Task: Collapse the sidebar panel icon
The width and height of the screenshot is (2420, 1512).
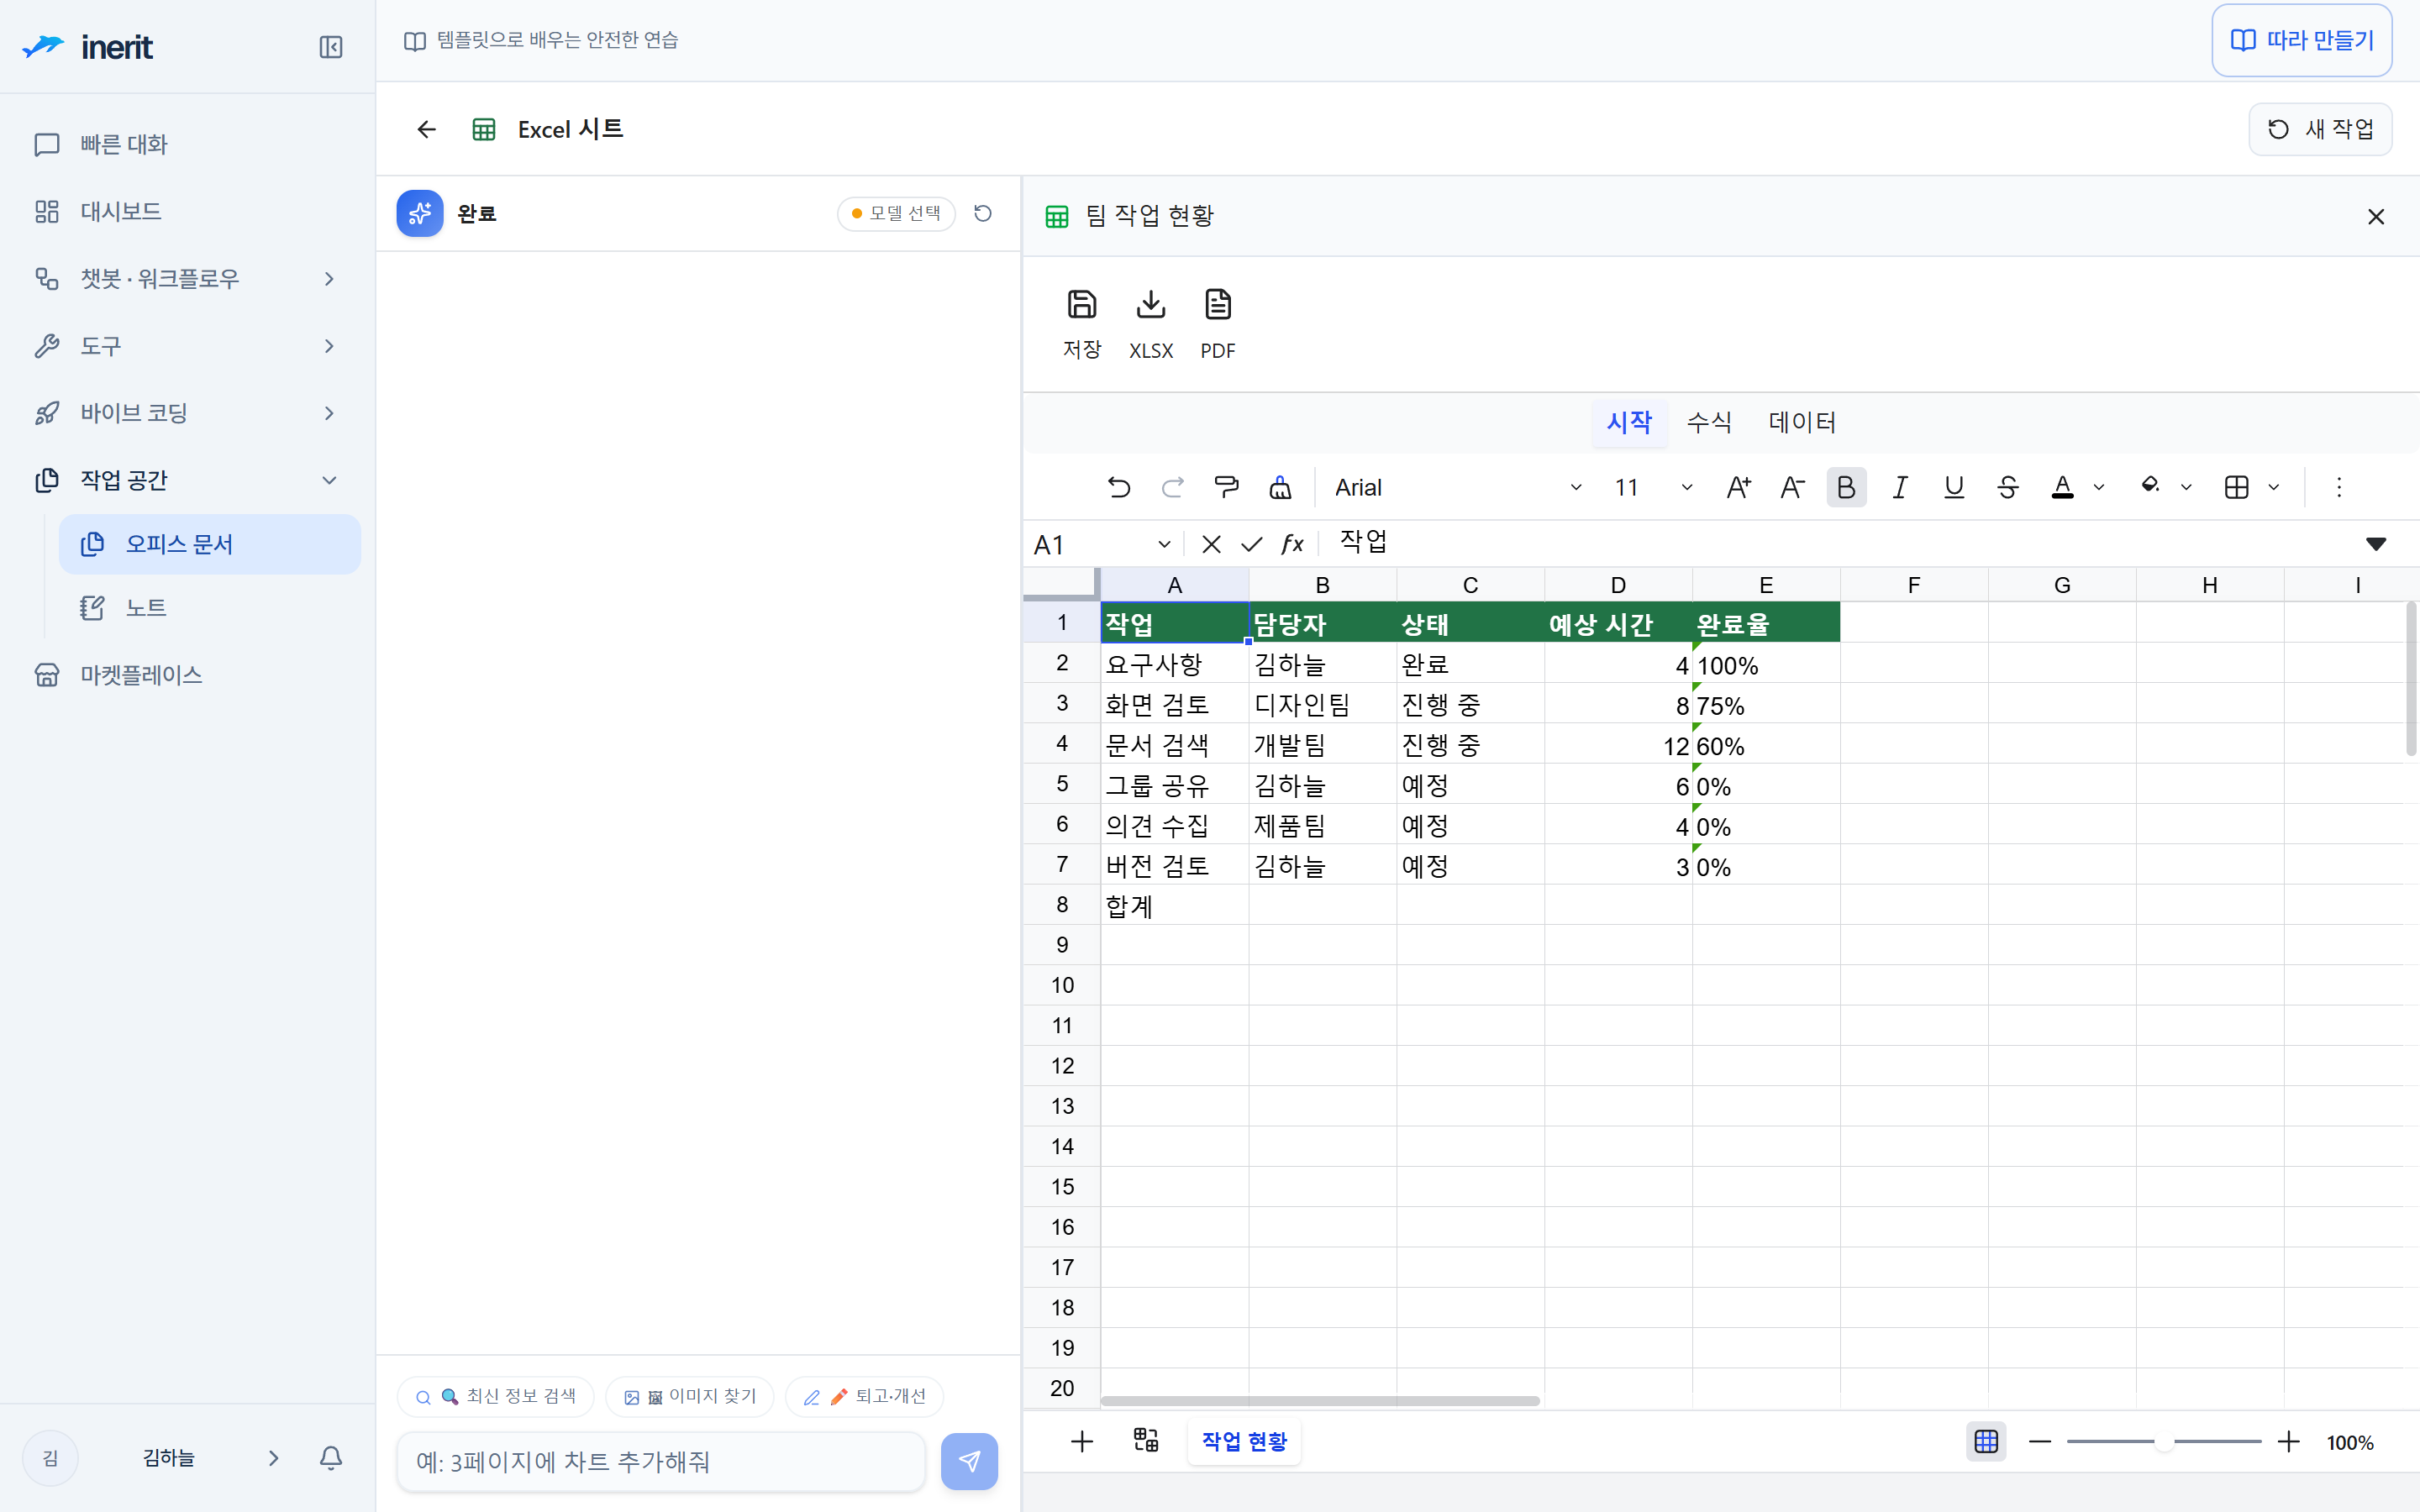Action: point(331,47)
